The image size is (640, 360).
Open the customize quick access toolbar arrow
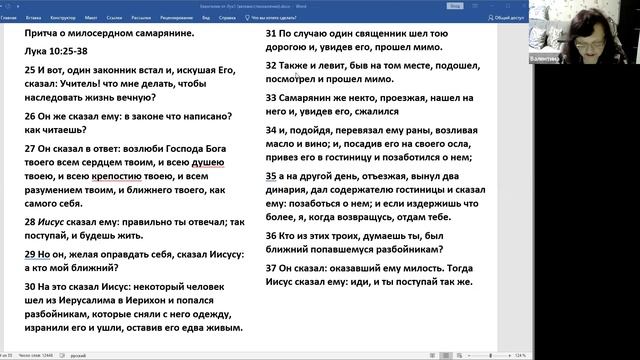tap(18, 7)
